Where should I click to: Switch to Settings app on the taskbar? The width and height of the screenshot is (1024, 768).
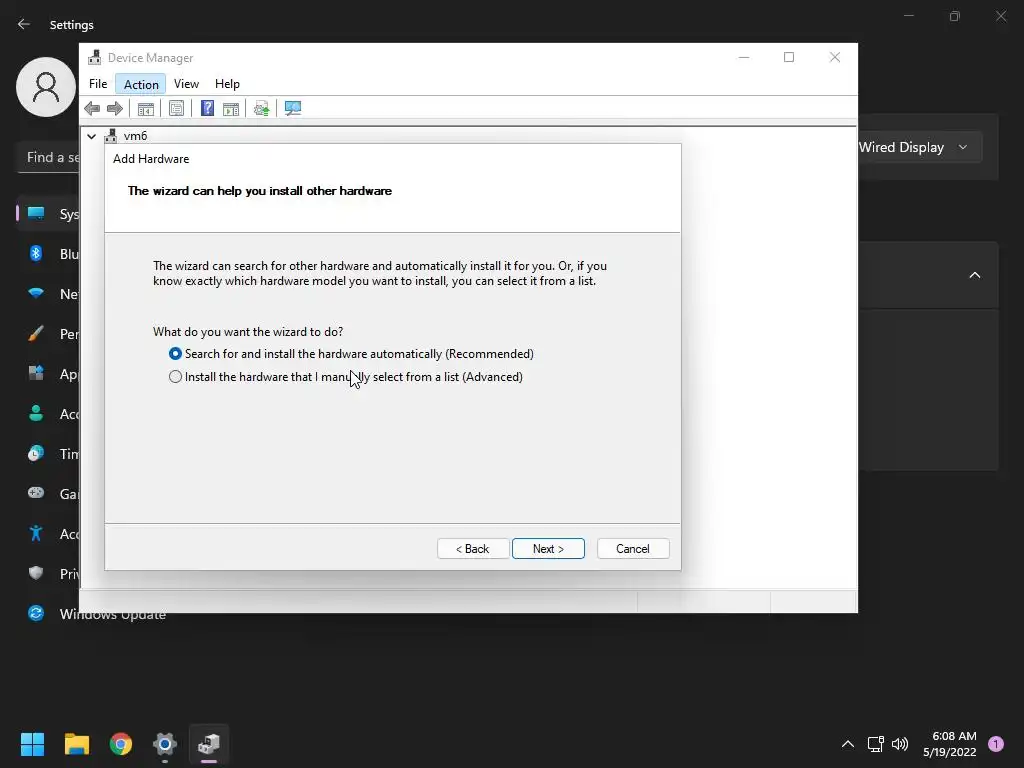click(165, 744)
